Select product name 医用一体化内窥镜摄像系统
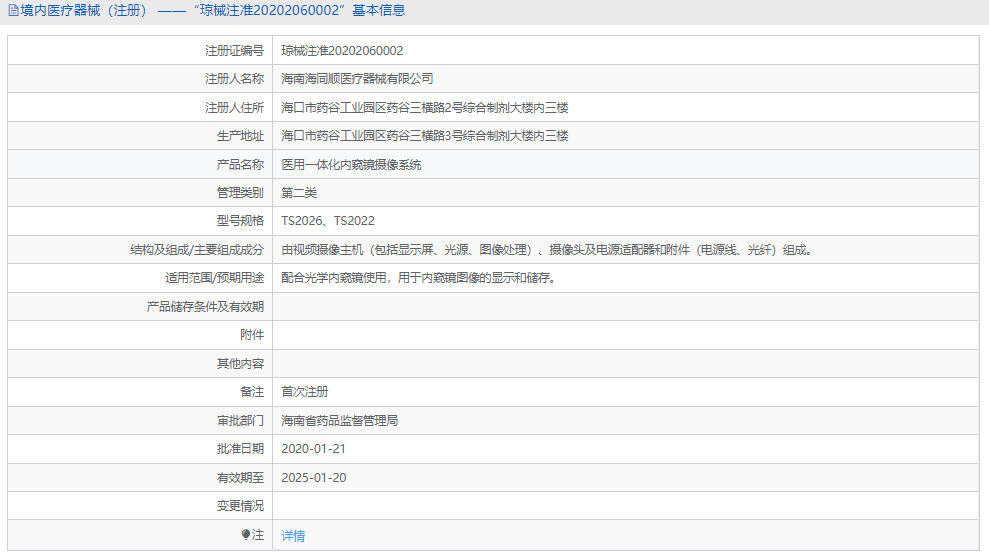The width and height of the screenshot is (989, 556). 351,165
